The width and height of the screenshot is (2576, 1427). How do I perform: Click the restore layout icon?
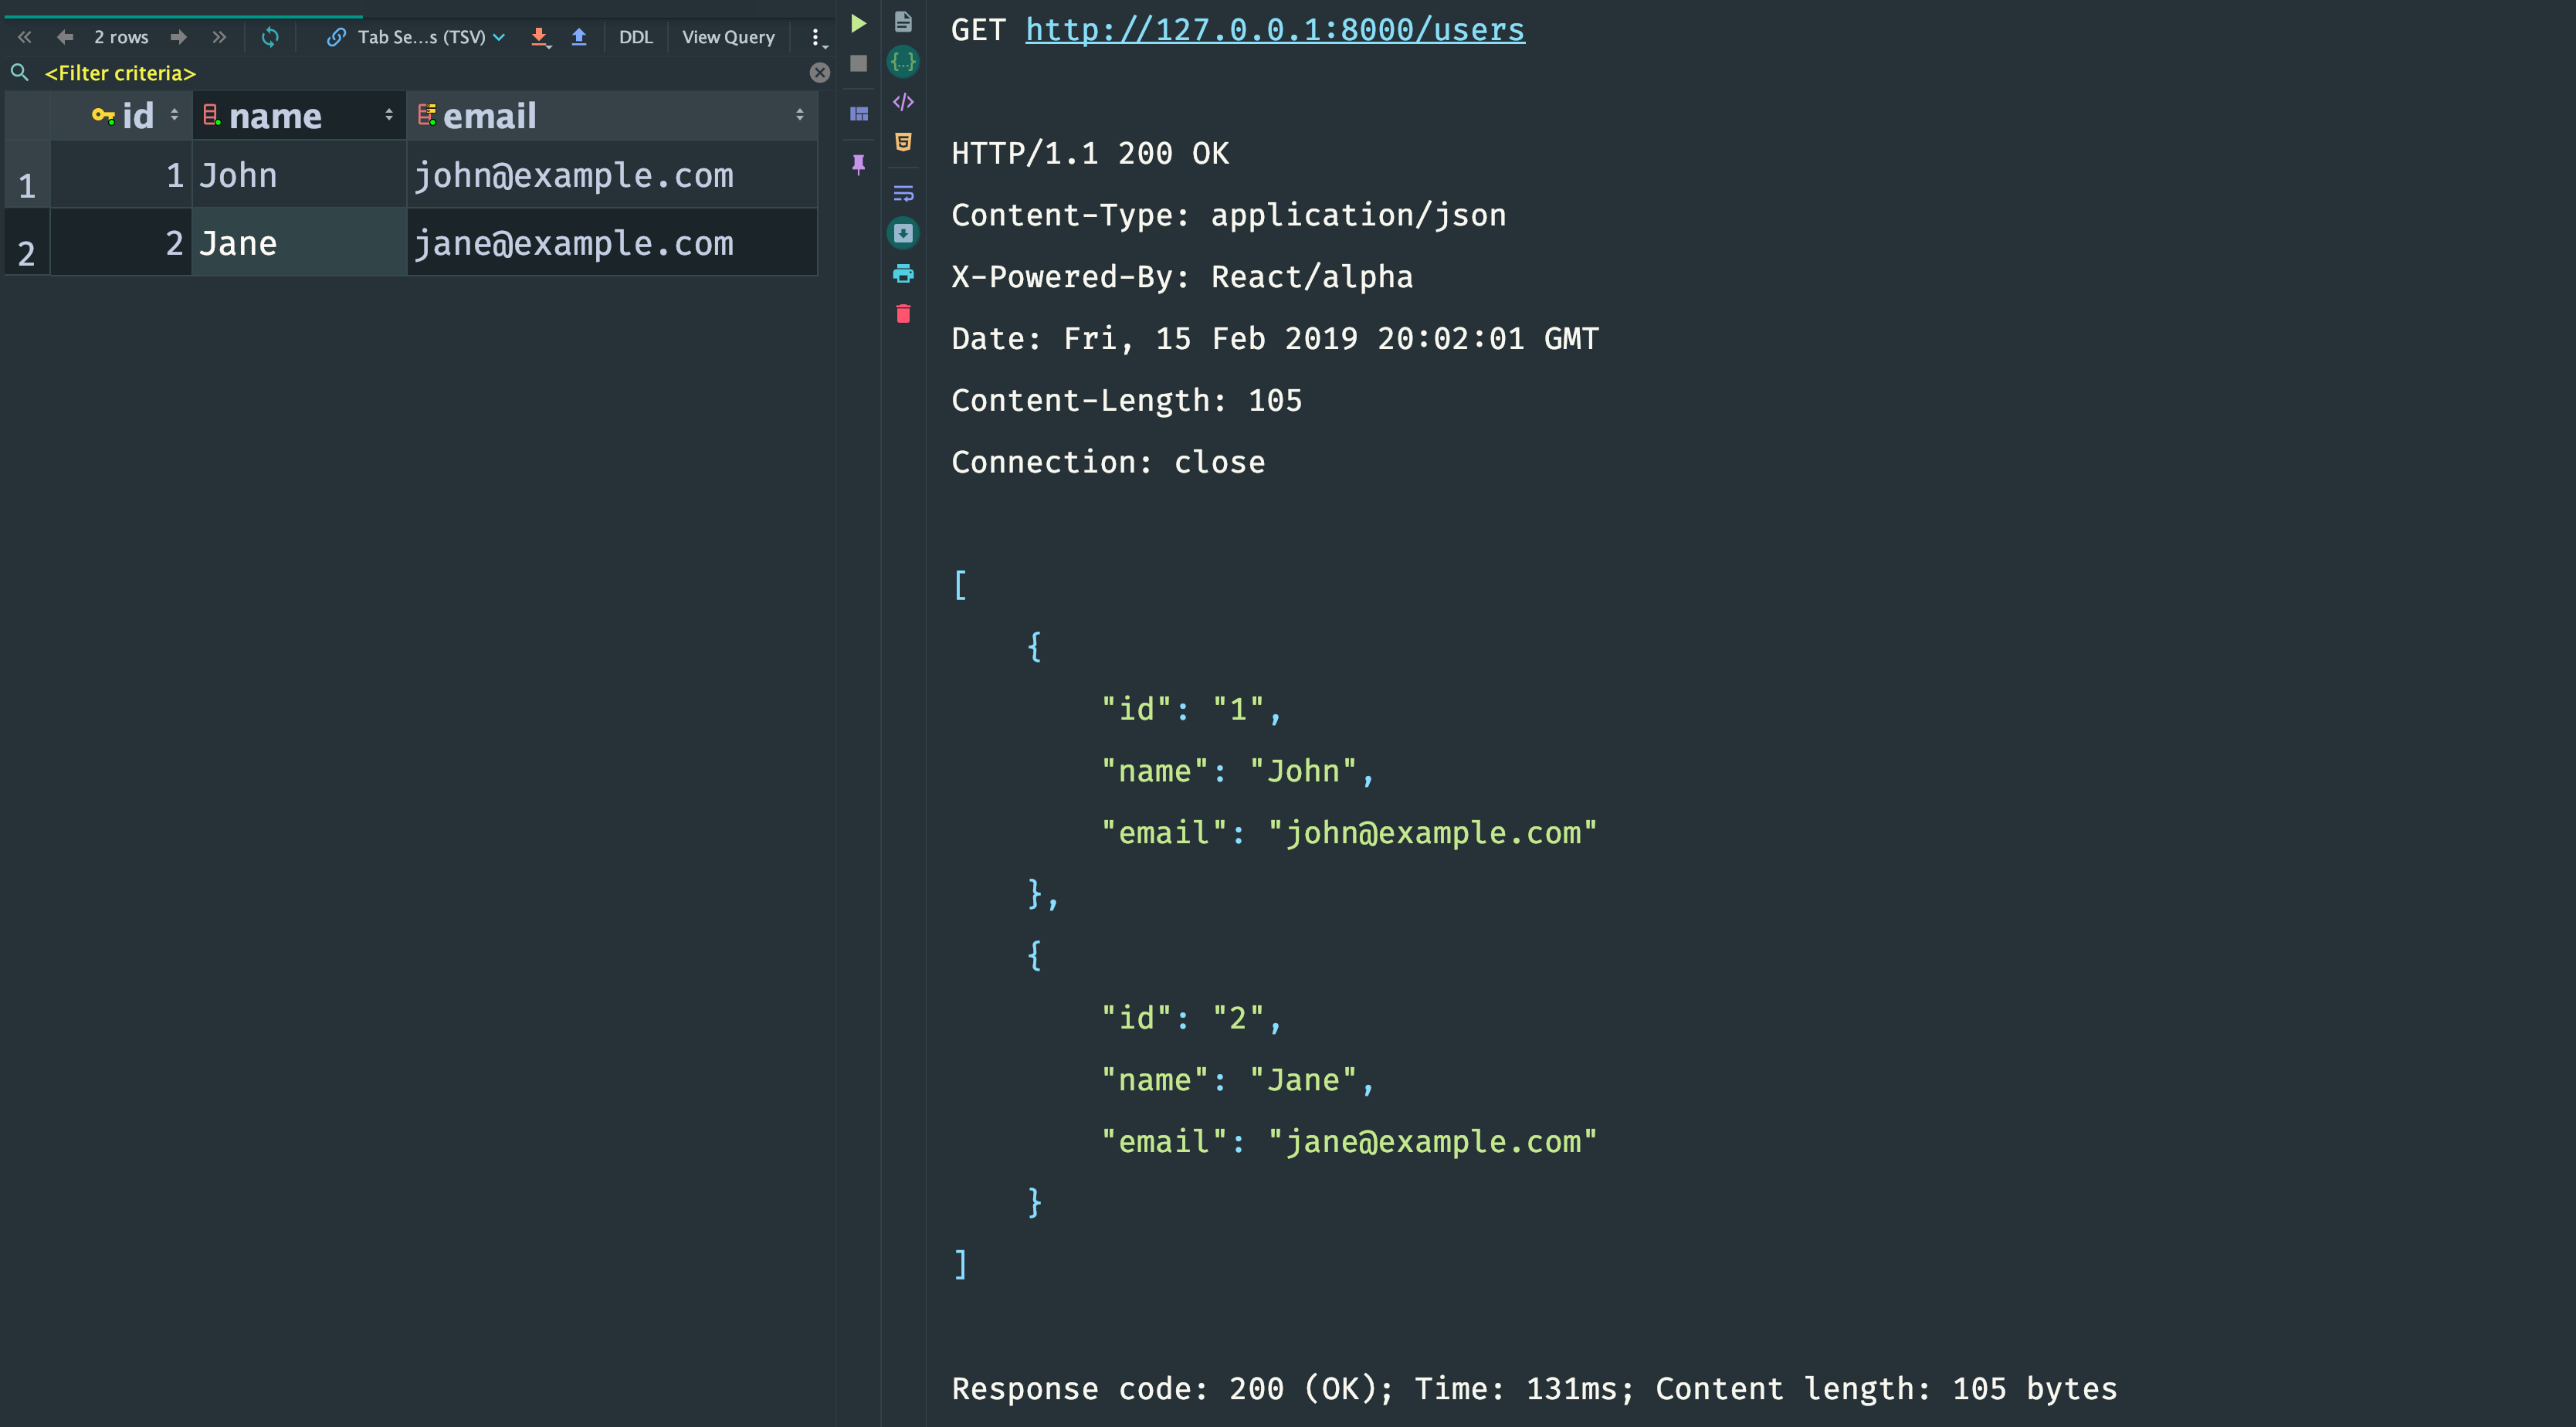[x=858, y=113]
